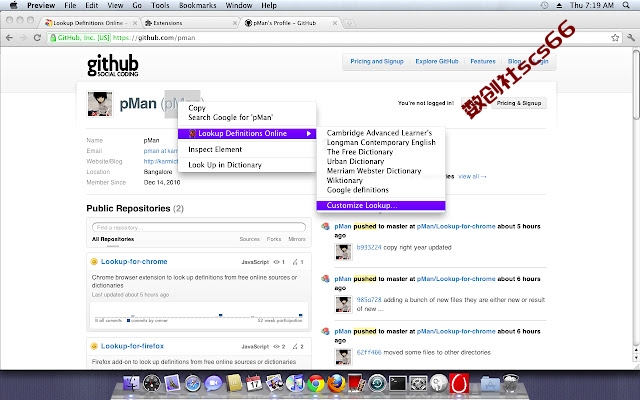
Task: Choose Look Up in Dictionary
Action: [247, 165]
